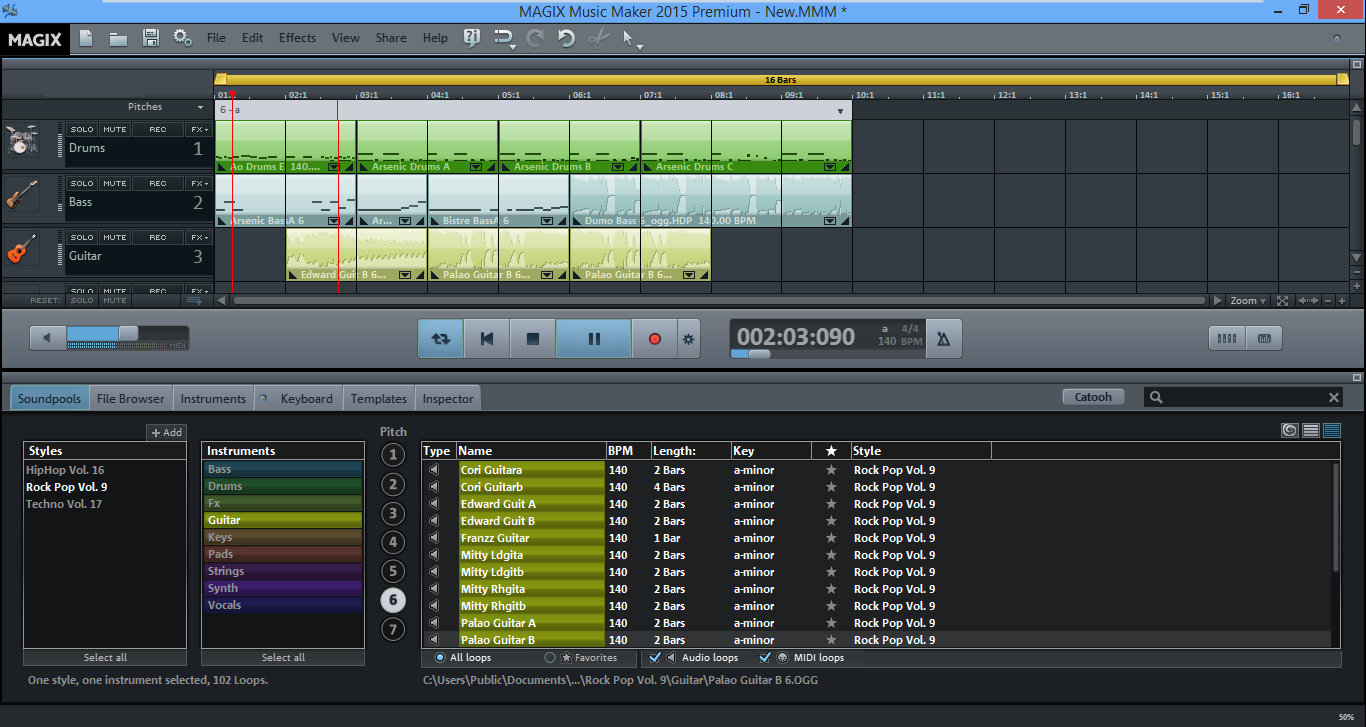
Task: Toggle loop playback mode button
Action: pos(441,339)
